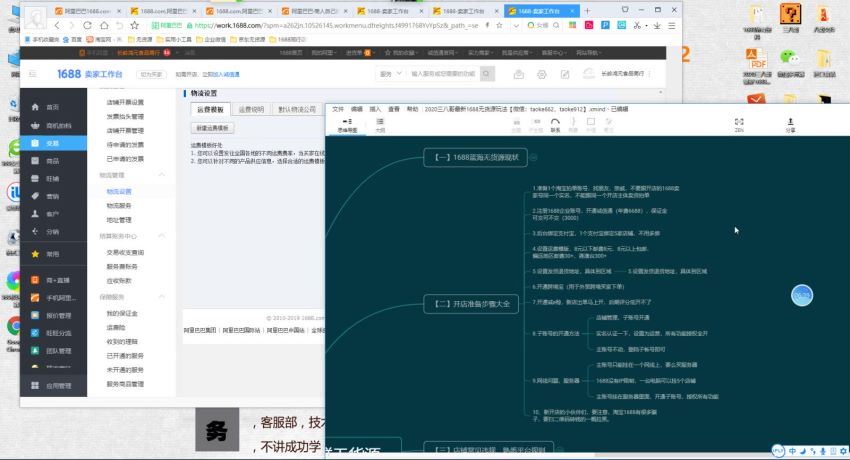Select 交易 in the dark sidebar

[53, 143]
